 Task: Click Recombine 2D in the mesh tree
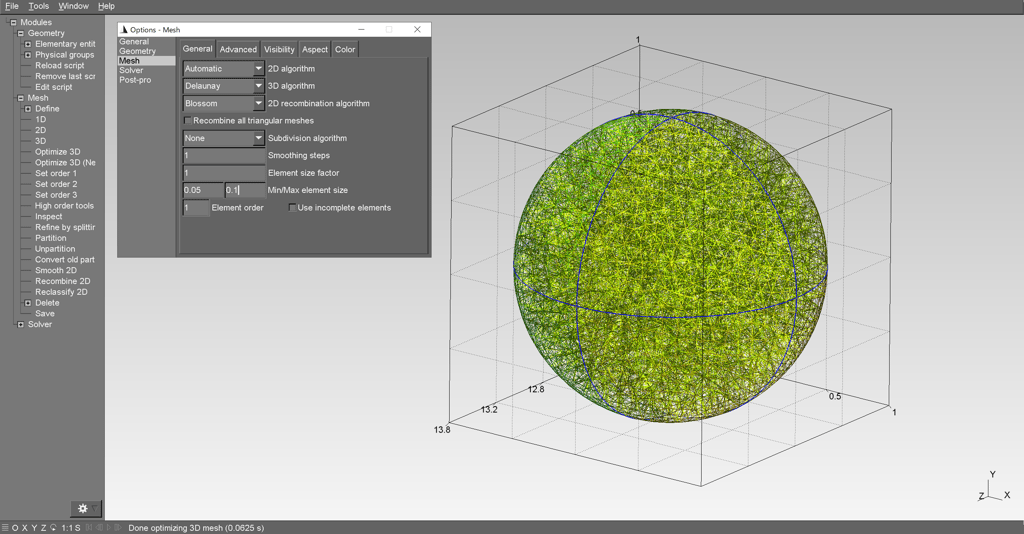pyautogui.click(x=62, y=281)
